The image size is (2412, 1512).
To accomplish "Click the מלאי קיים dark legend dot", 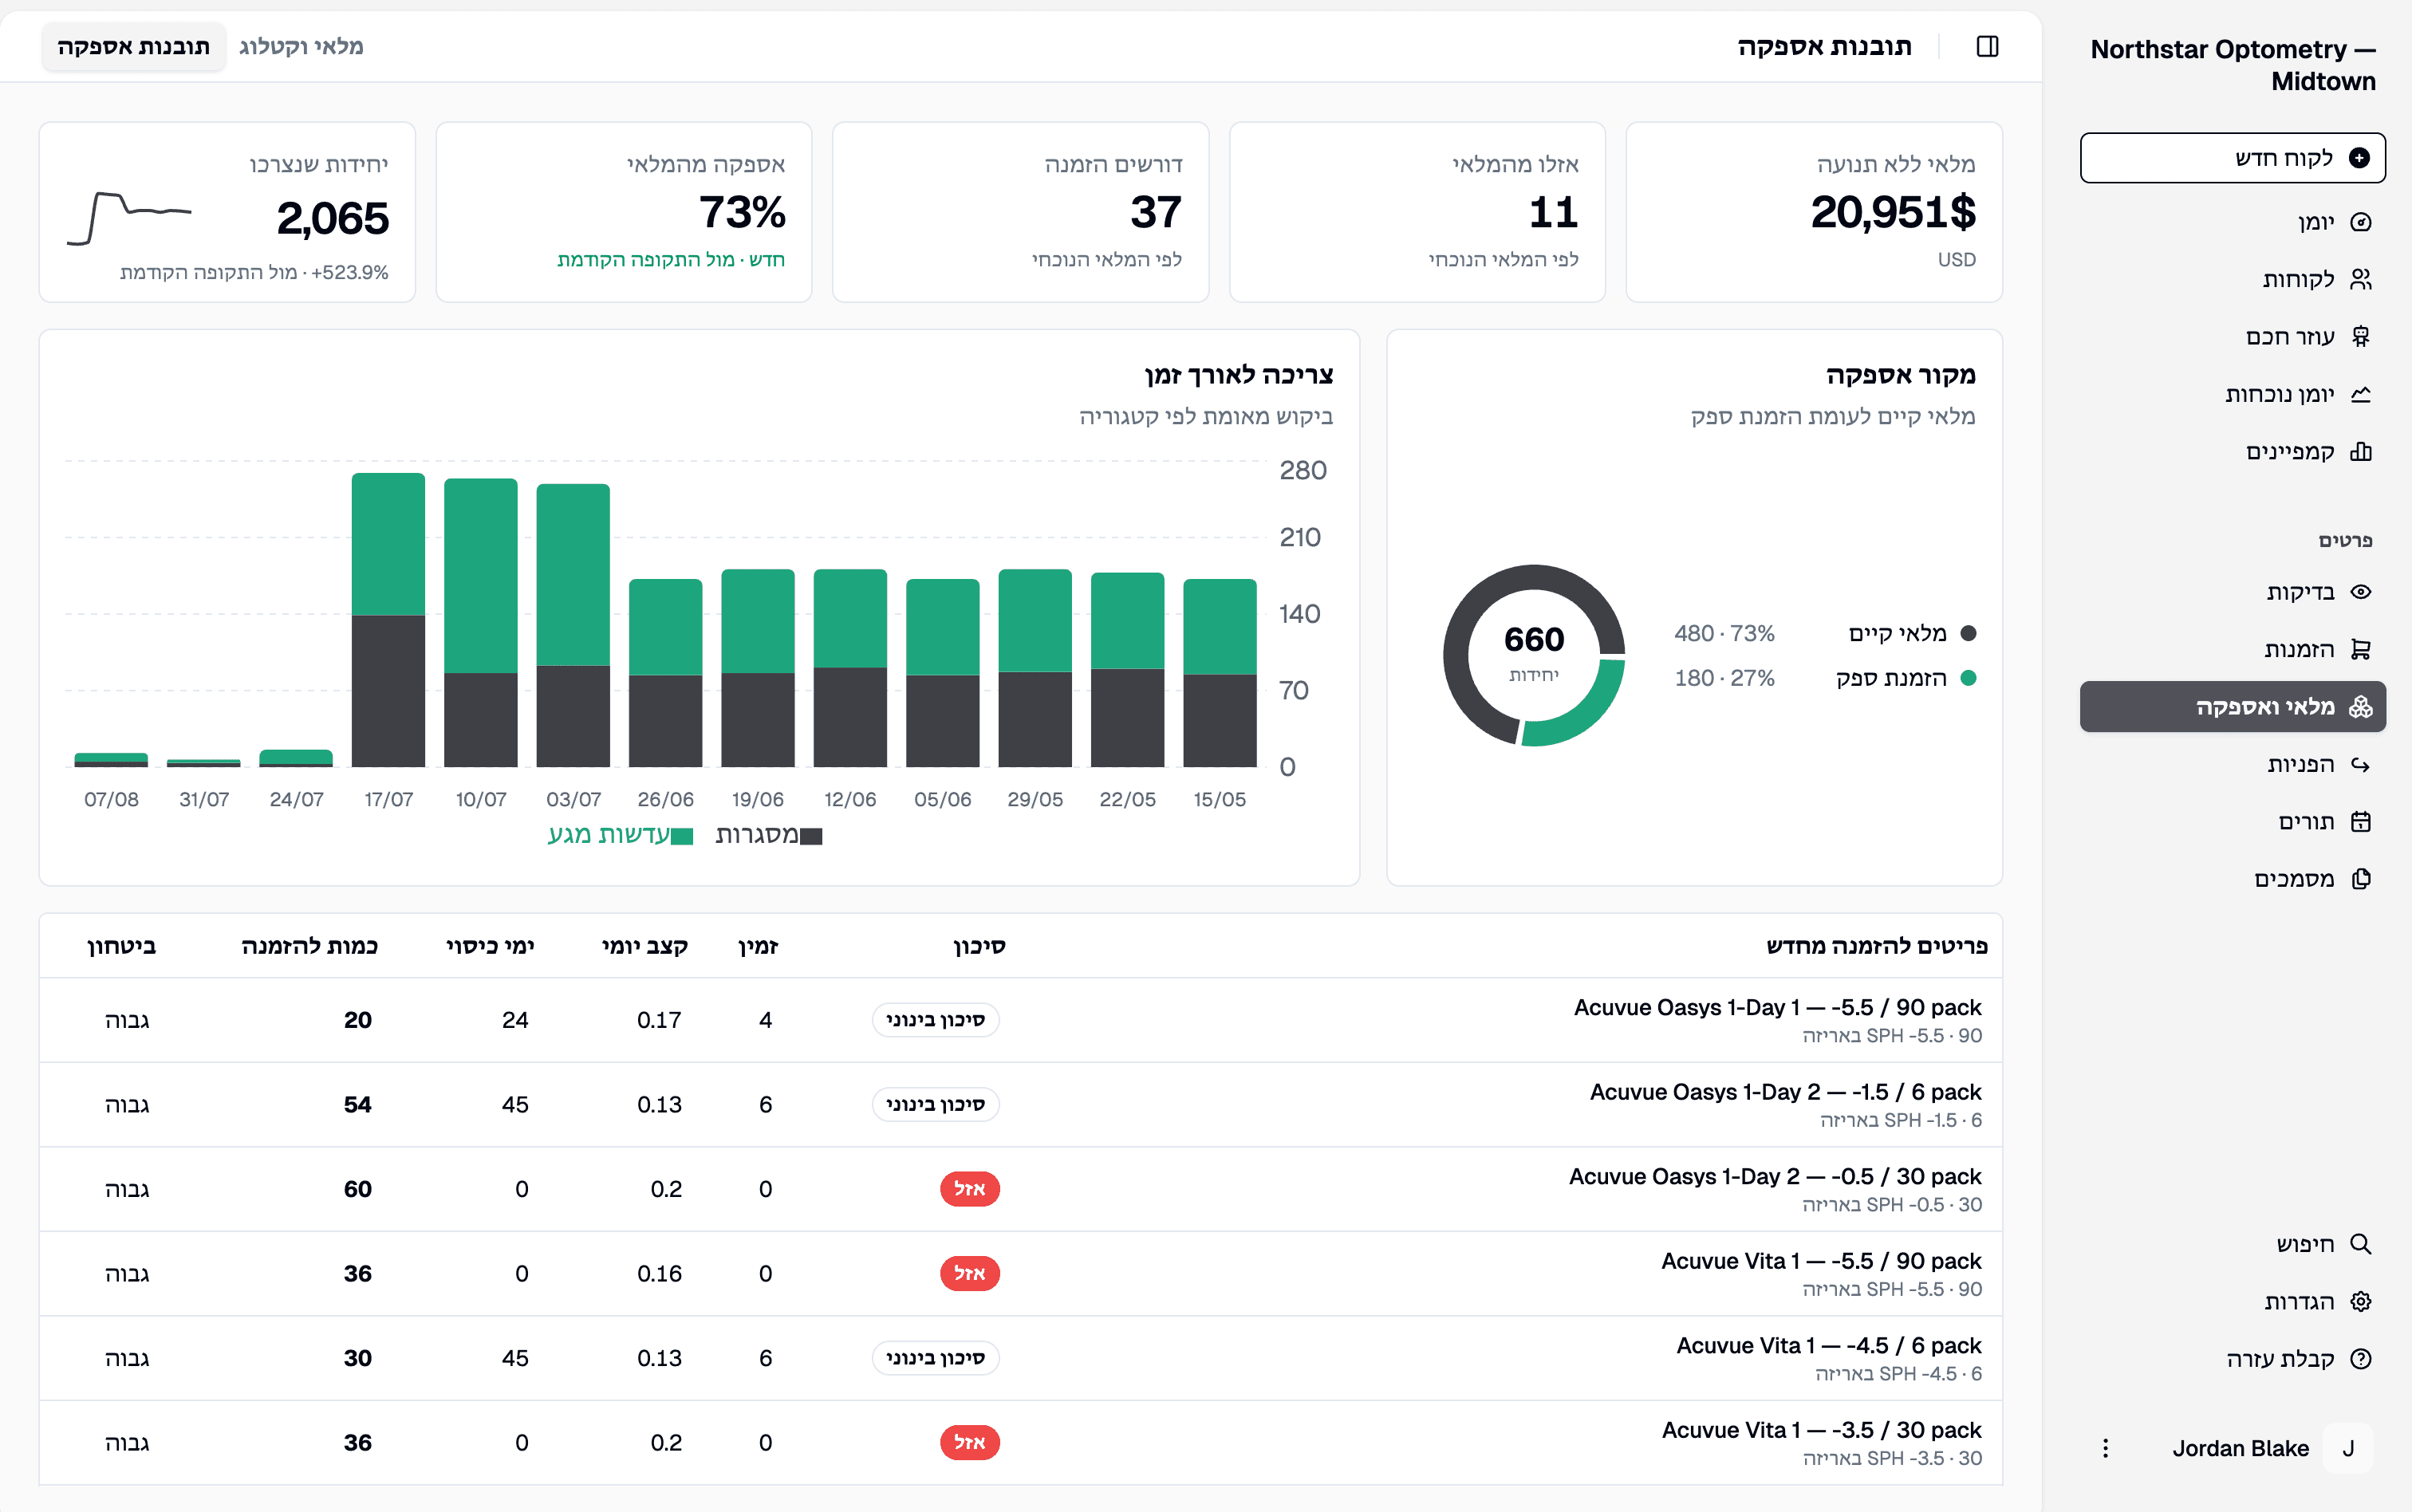I will coord(1968,633).
